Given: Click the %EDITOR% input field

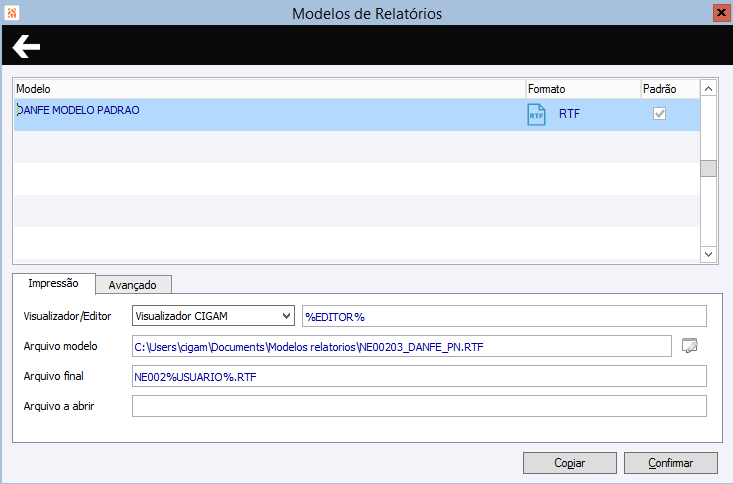Looking at the screenshot, I should point(504,317).
